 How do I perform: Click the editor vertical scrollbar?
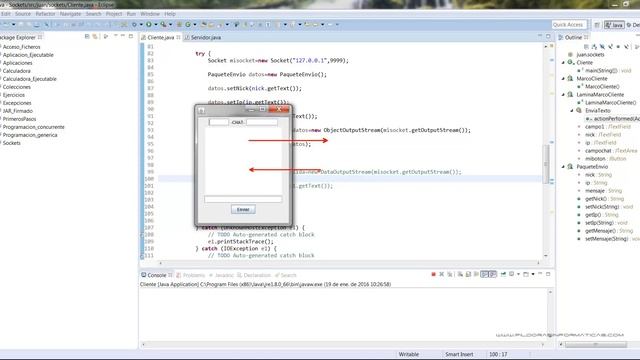(546, 163)
